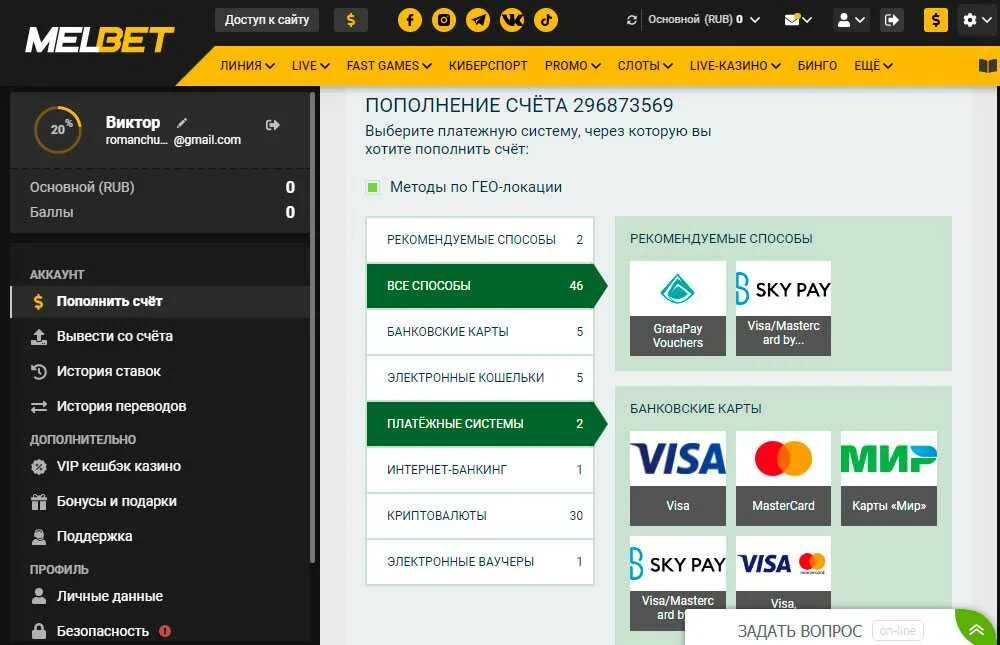Choose the combined Visa Mastercard tile
The height and width of the screenshot is (645, 1000).
[783, 573]
